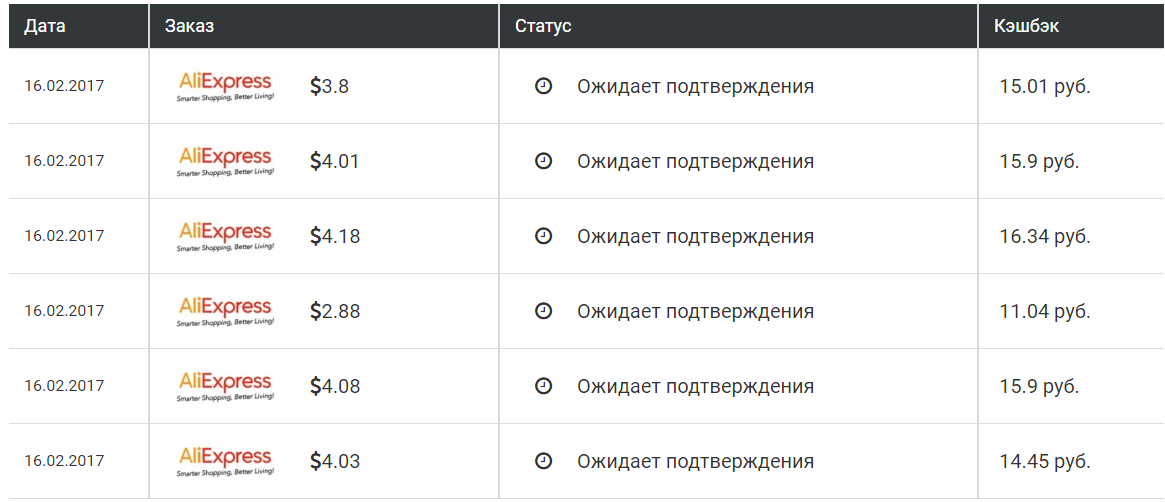
Task: Click the Заказ column header
Action: pos(189,26)
